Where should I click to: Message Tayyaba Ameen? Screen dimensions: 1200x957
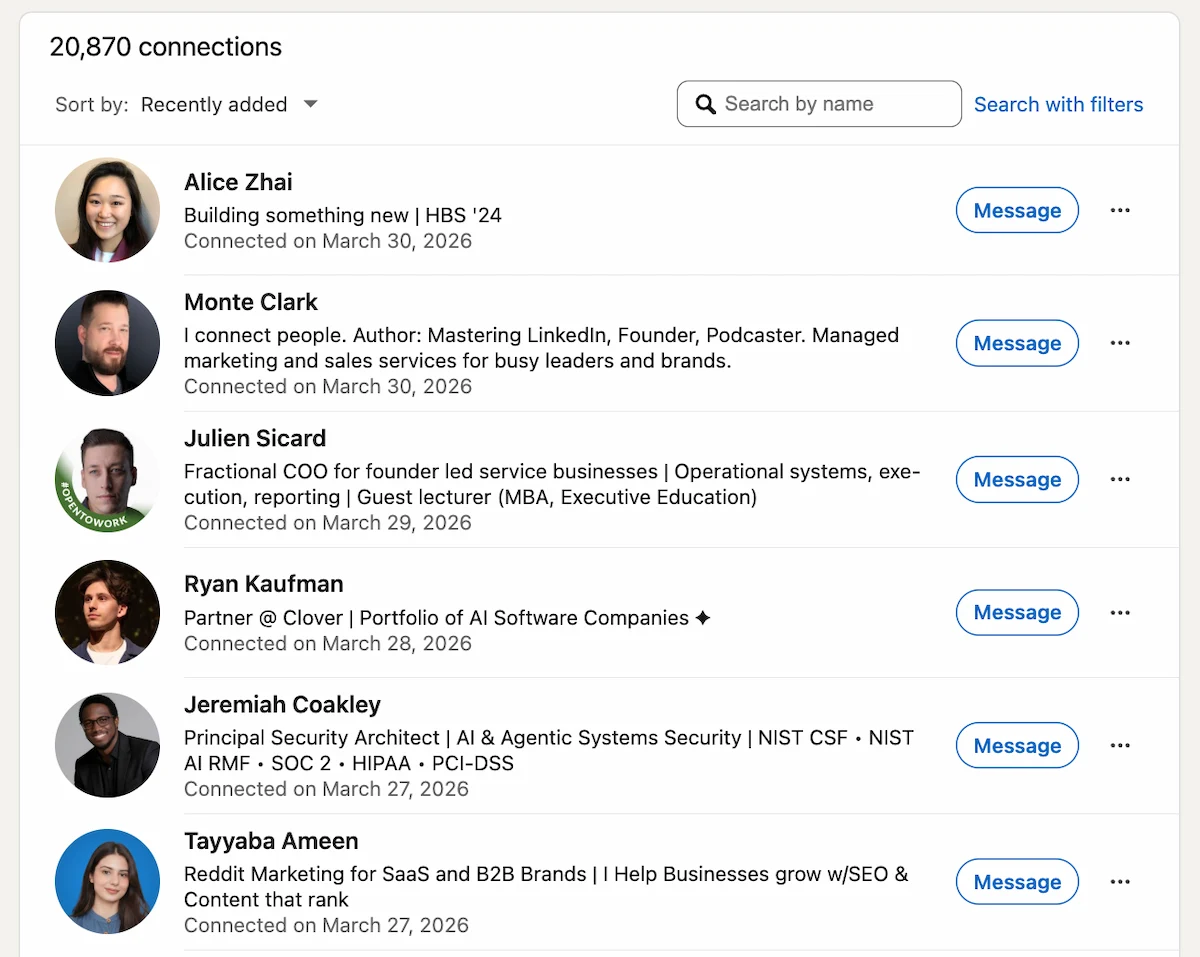pyautogui.click(x=1017, y=881)
